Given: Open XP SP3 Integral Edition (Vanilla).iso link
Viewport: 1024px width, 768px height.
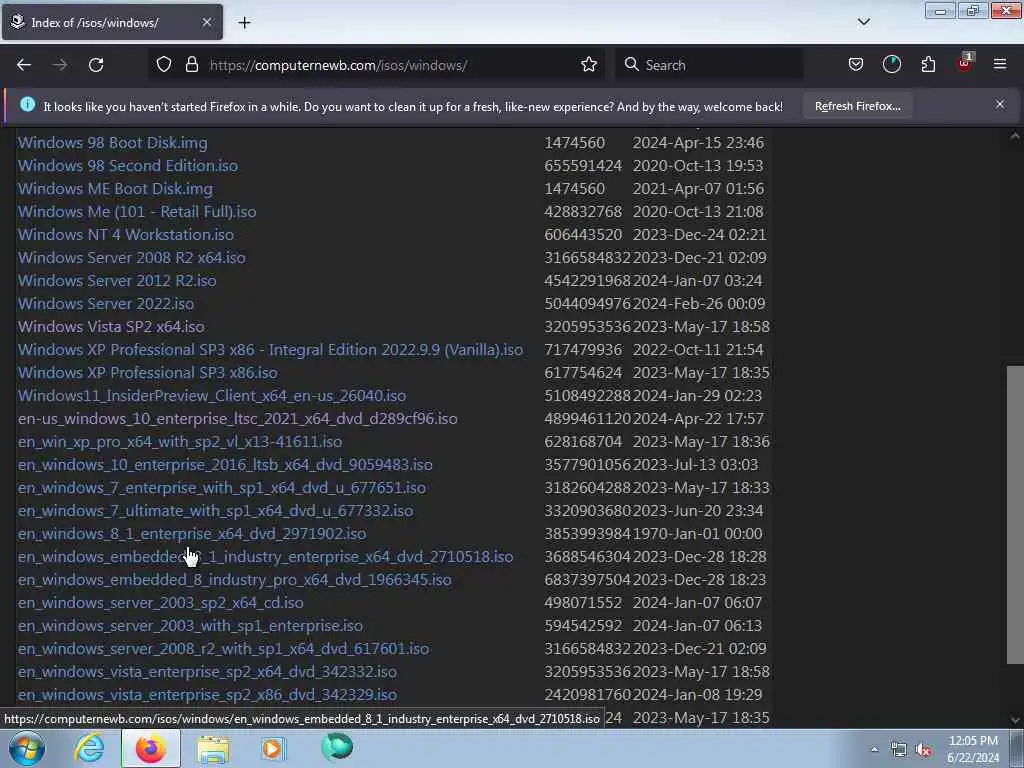Looking at the screenshot, I should pos(270,349).
